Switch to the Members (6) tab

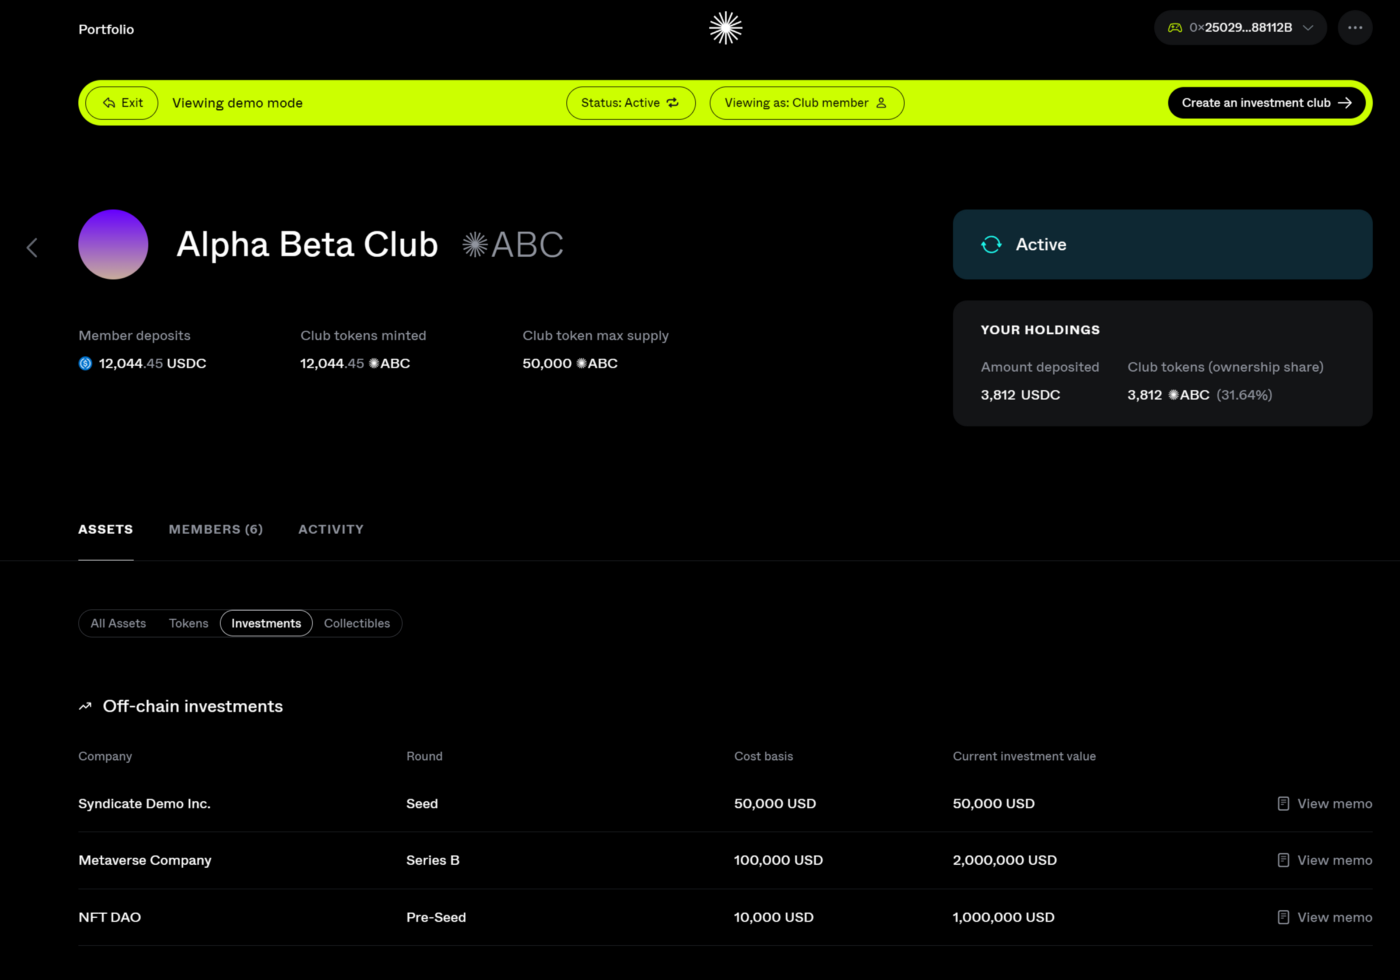pos(215,529)
